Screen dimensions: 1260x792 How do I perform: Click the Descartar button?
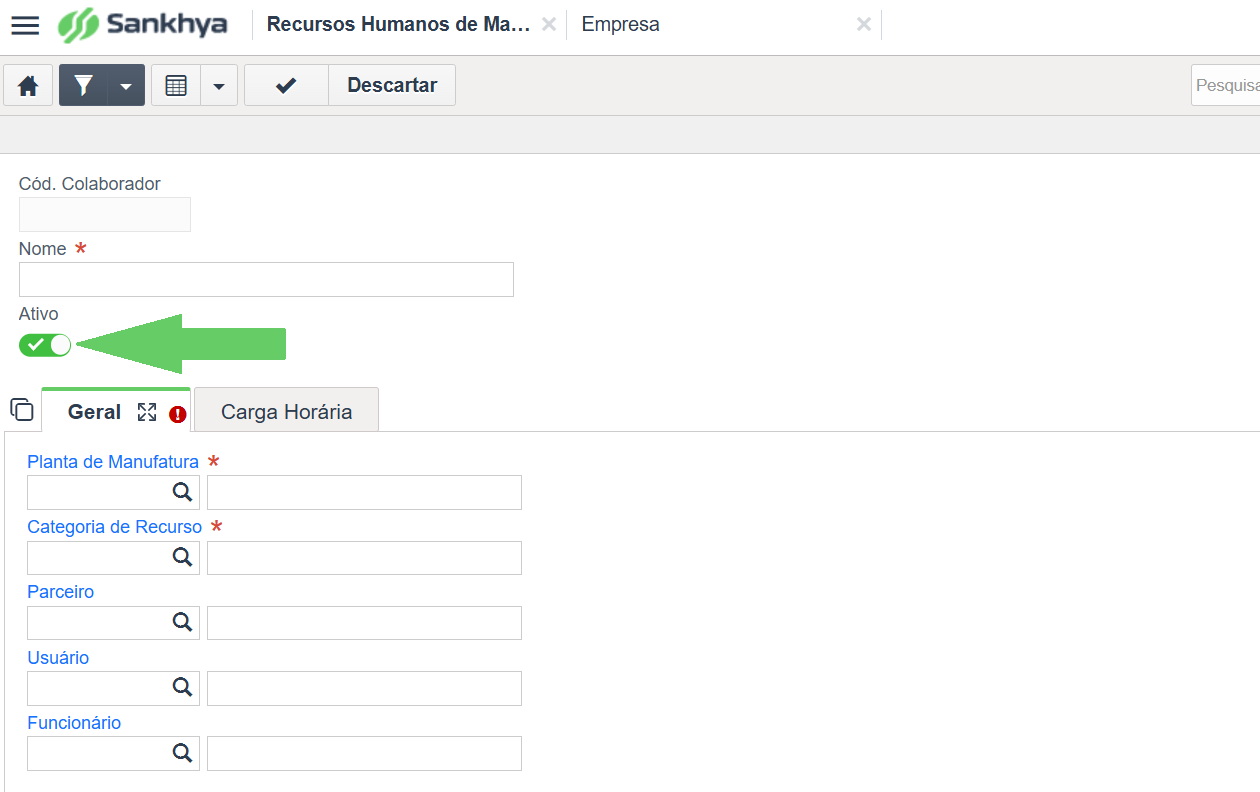click(x=392, y=86)
